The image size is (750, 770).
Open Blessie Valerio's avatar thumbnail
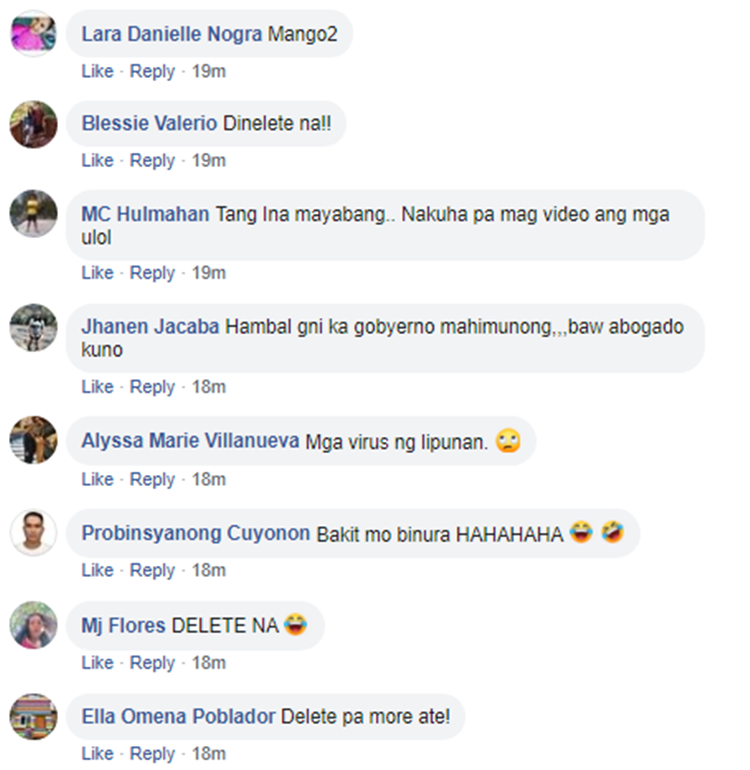(33, 124)
